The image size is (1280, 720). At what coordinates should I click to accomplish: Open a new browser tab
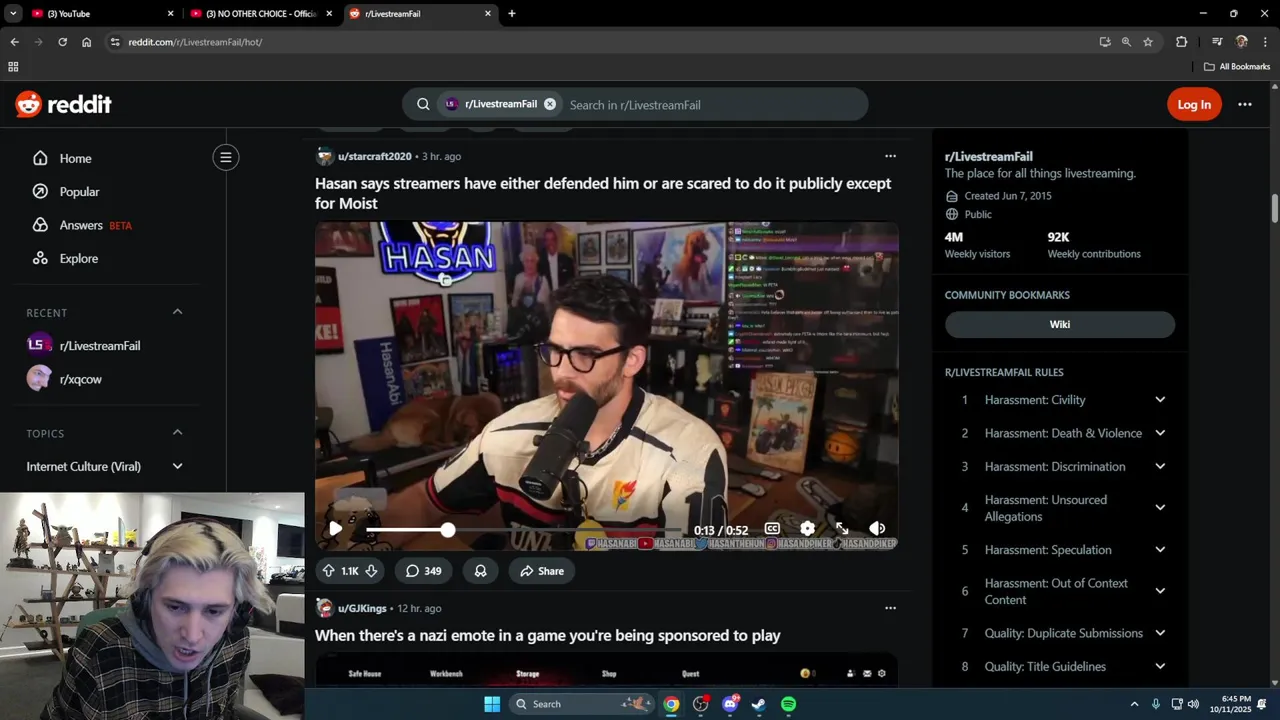coord(512,14)
